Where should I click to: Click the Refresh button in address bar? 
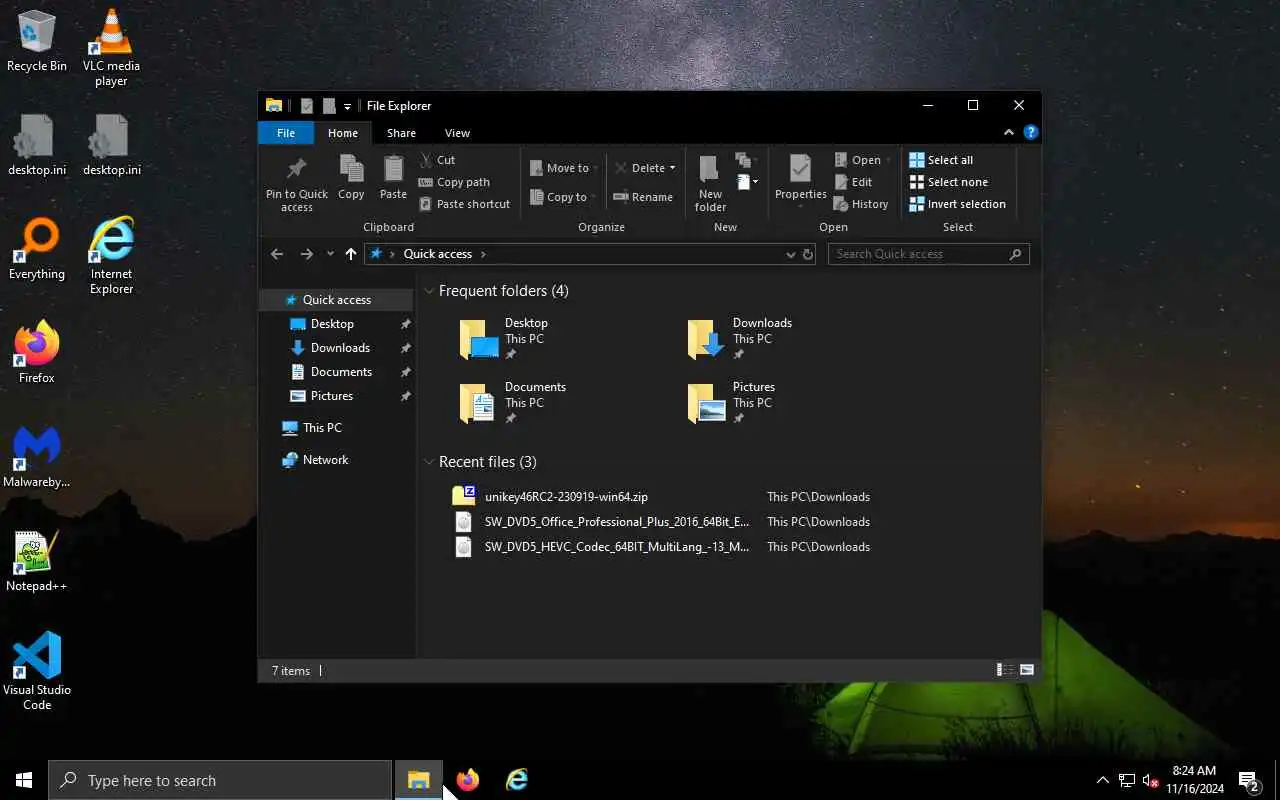pos(808,254)
